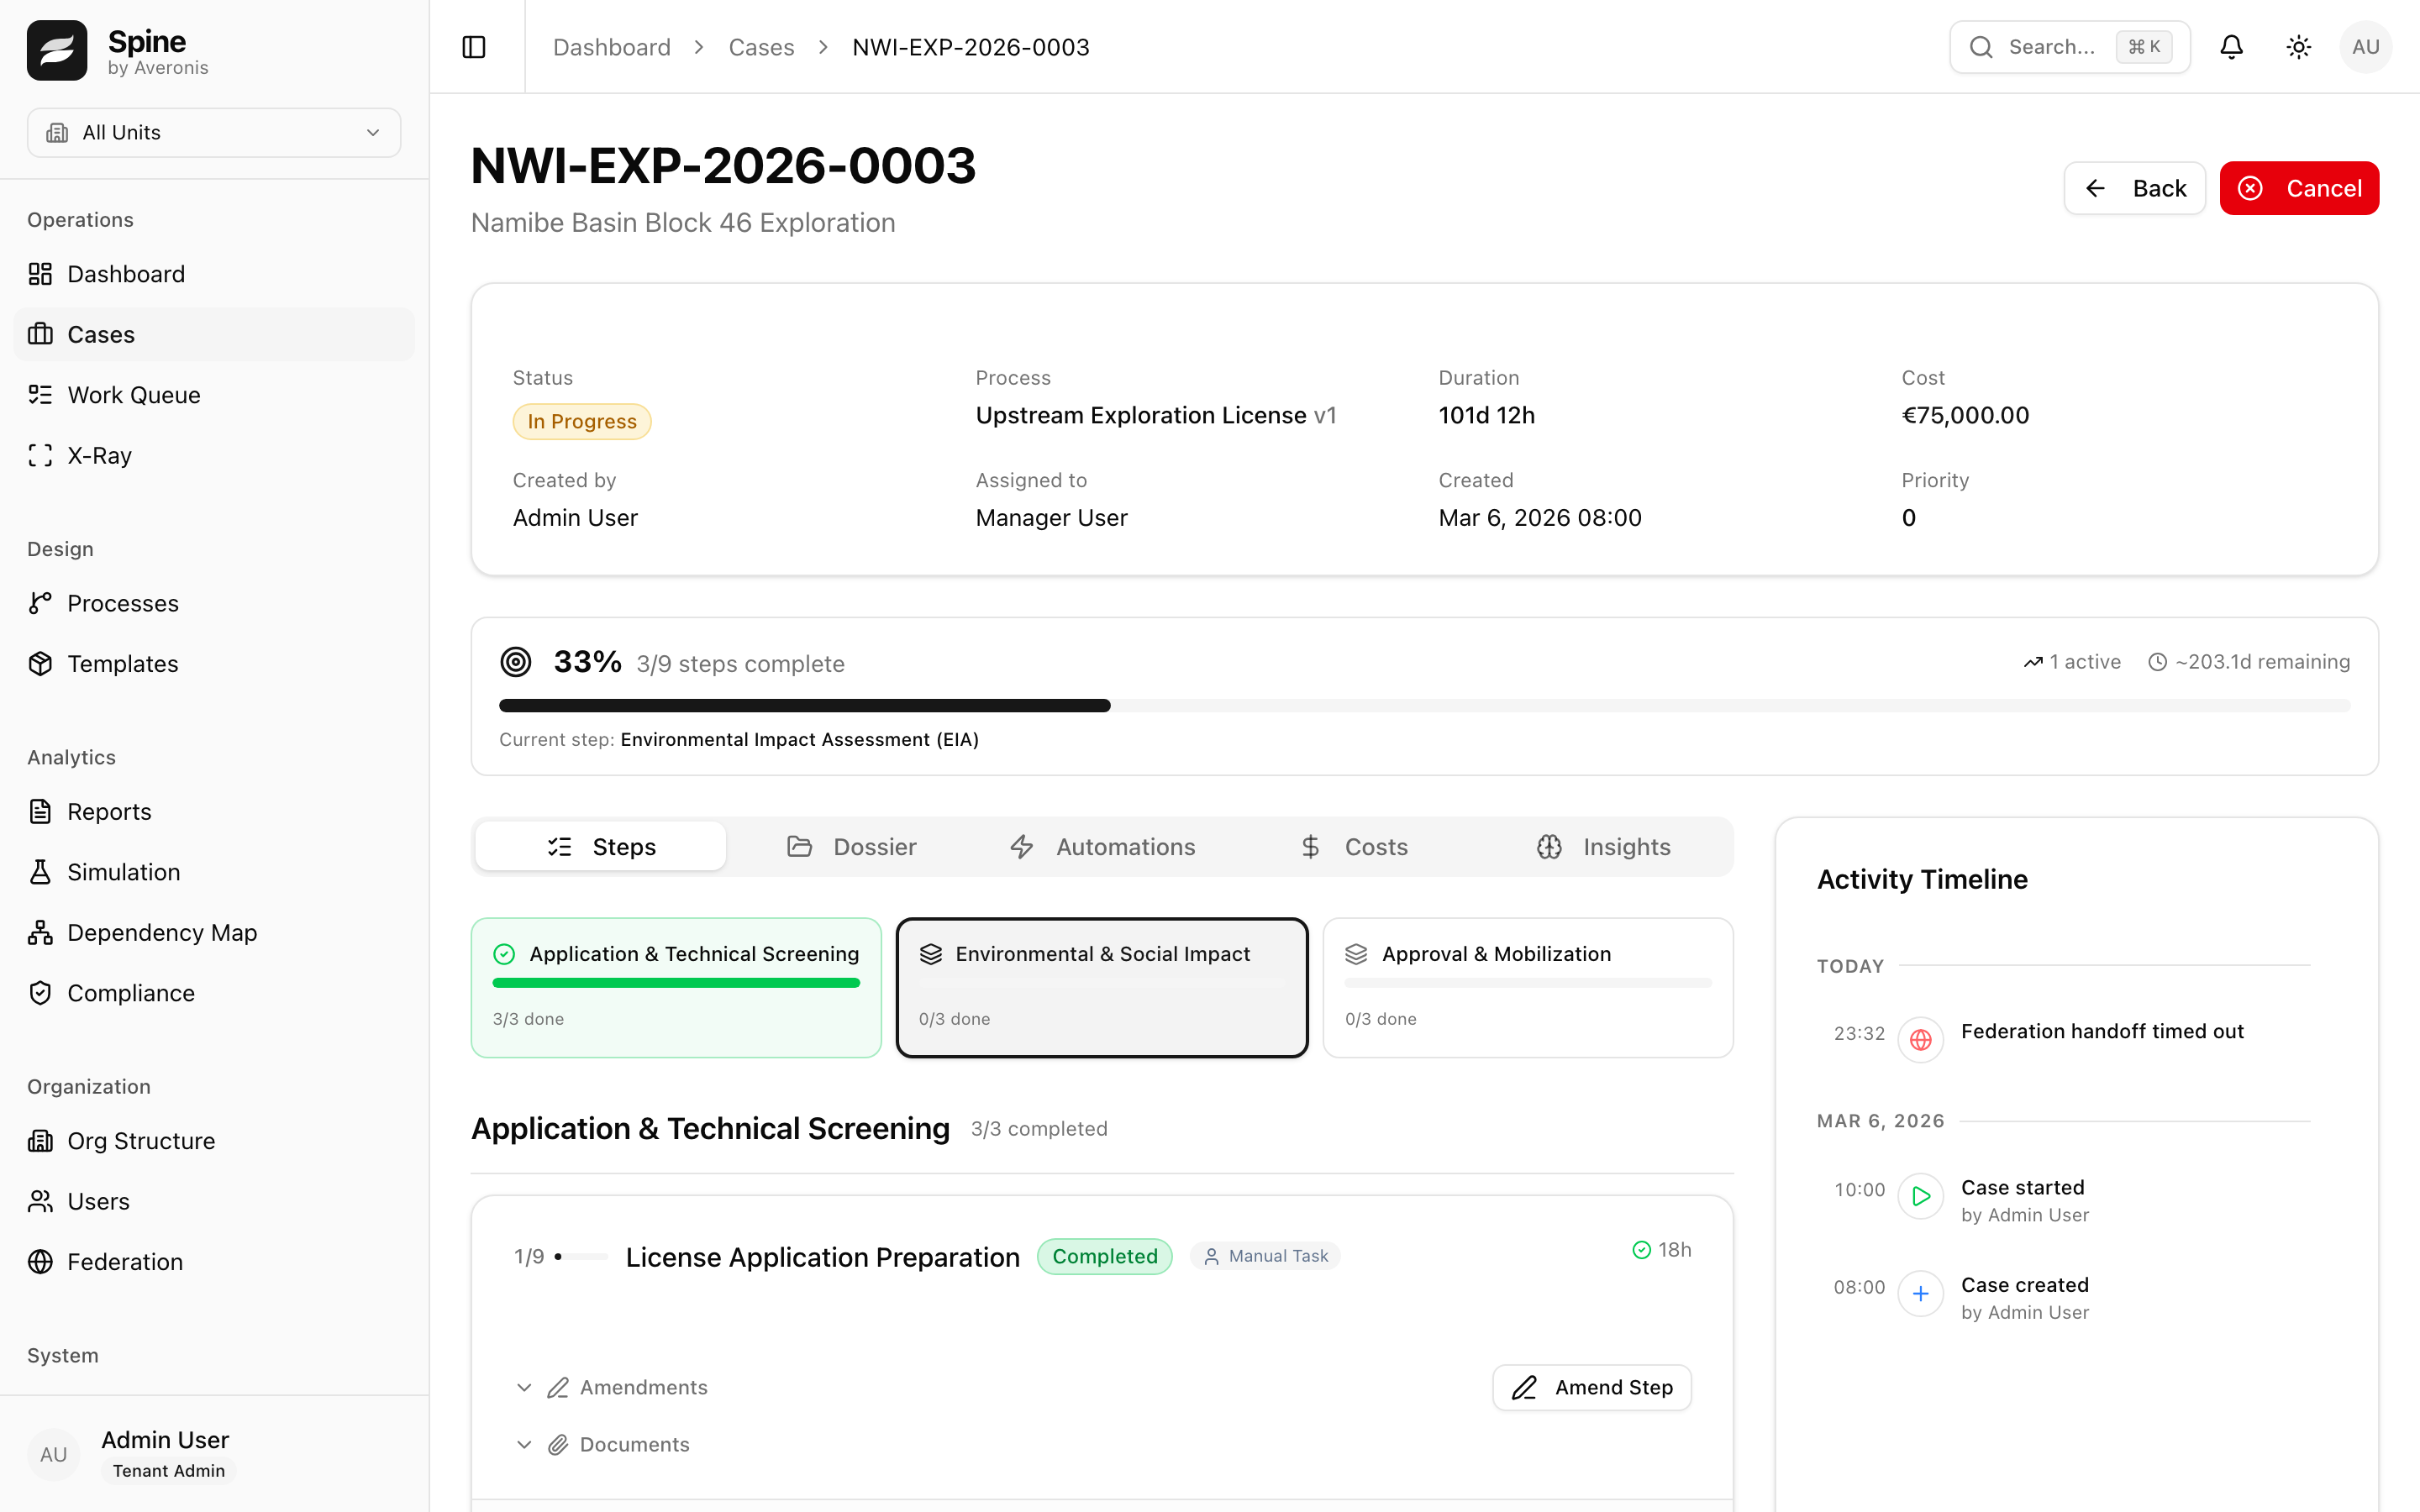The width and height of the screenshot is (2420, 1512).
Task: Click the ~203.1d remaining clock indicator
Action: pyautogui.click(x=2249, y=662)
